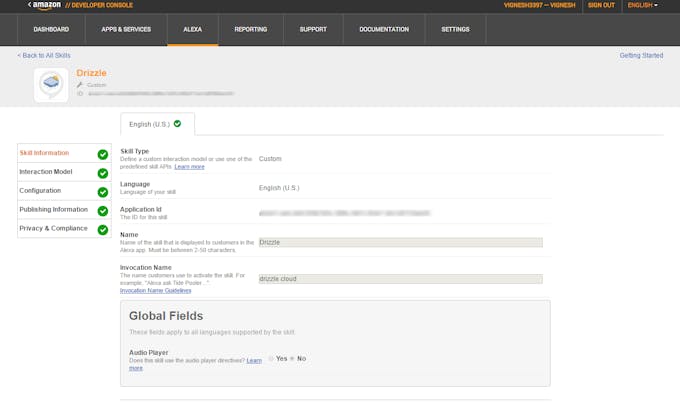Open Interaction Model section in sidebar

pyautogui.click(x=64, y=172)
